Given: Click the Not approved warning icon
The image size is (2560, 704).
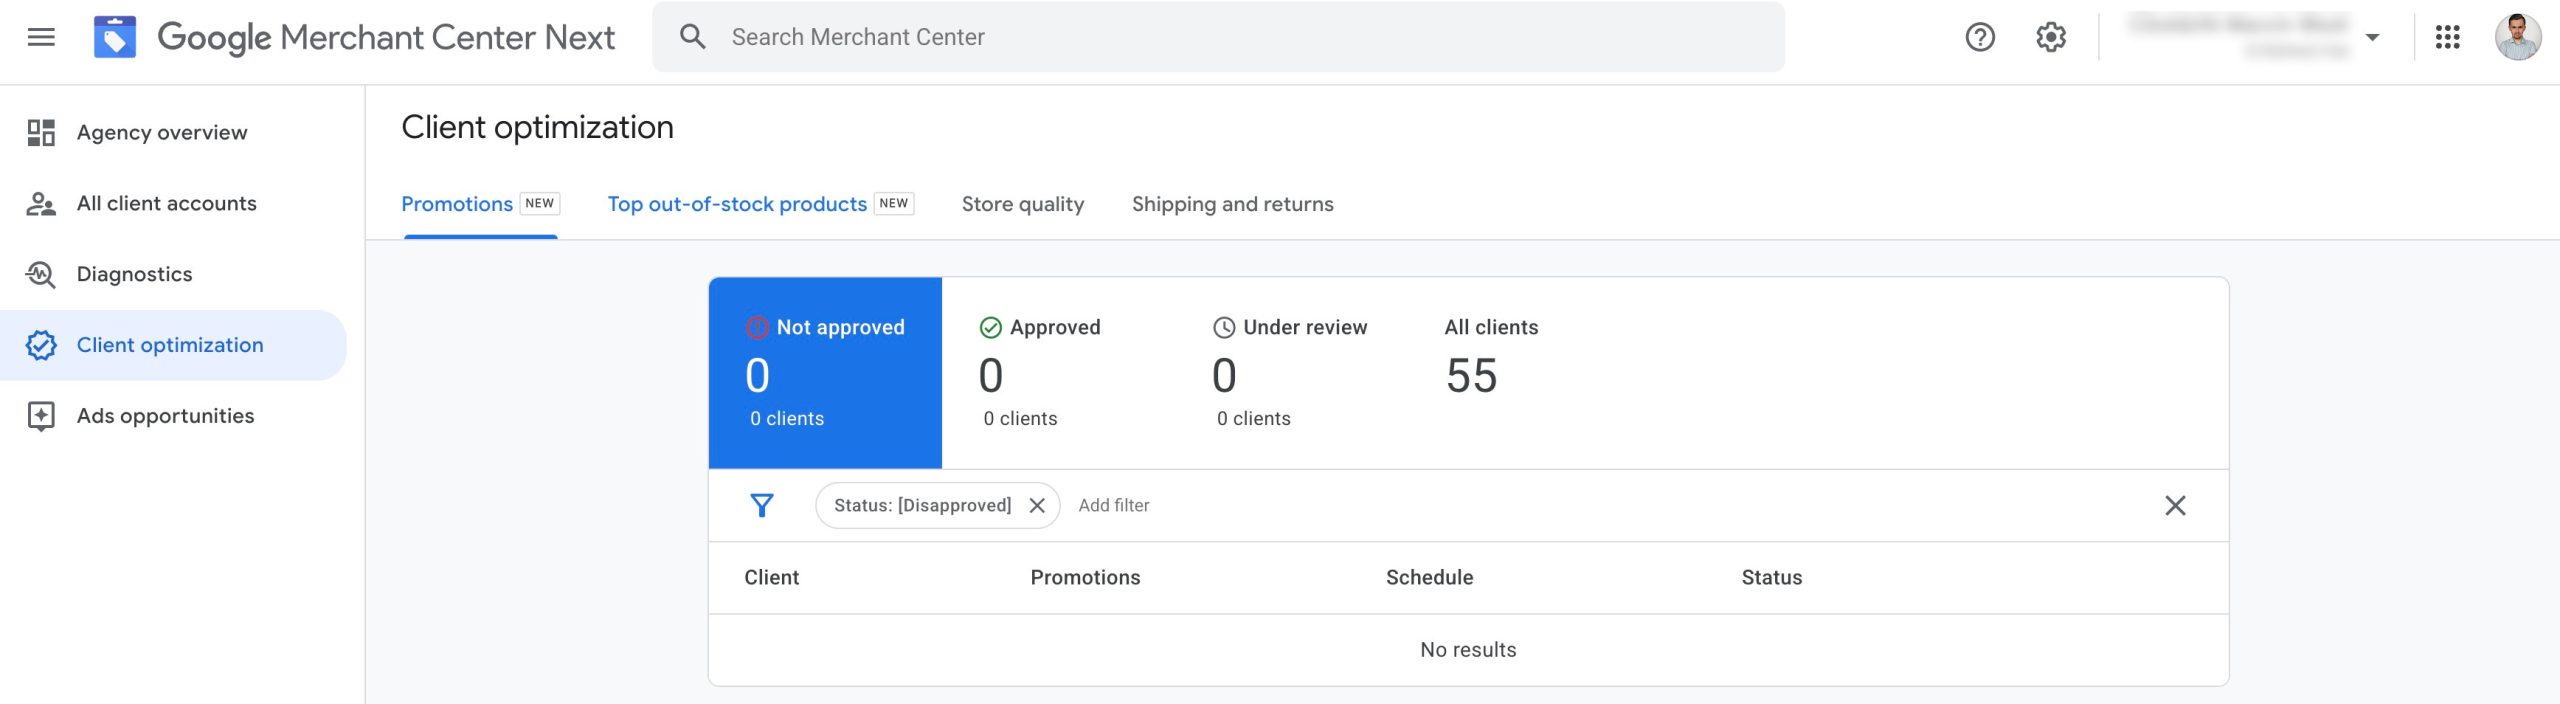Looking at the screenshot, I should (x=757, y=327).
